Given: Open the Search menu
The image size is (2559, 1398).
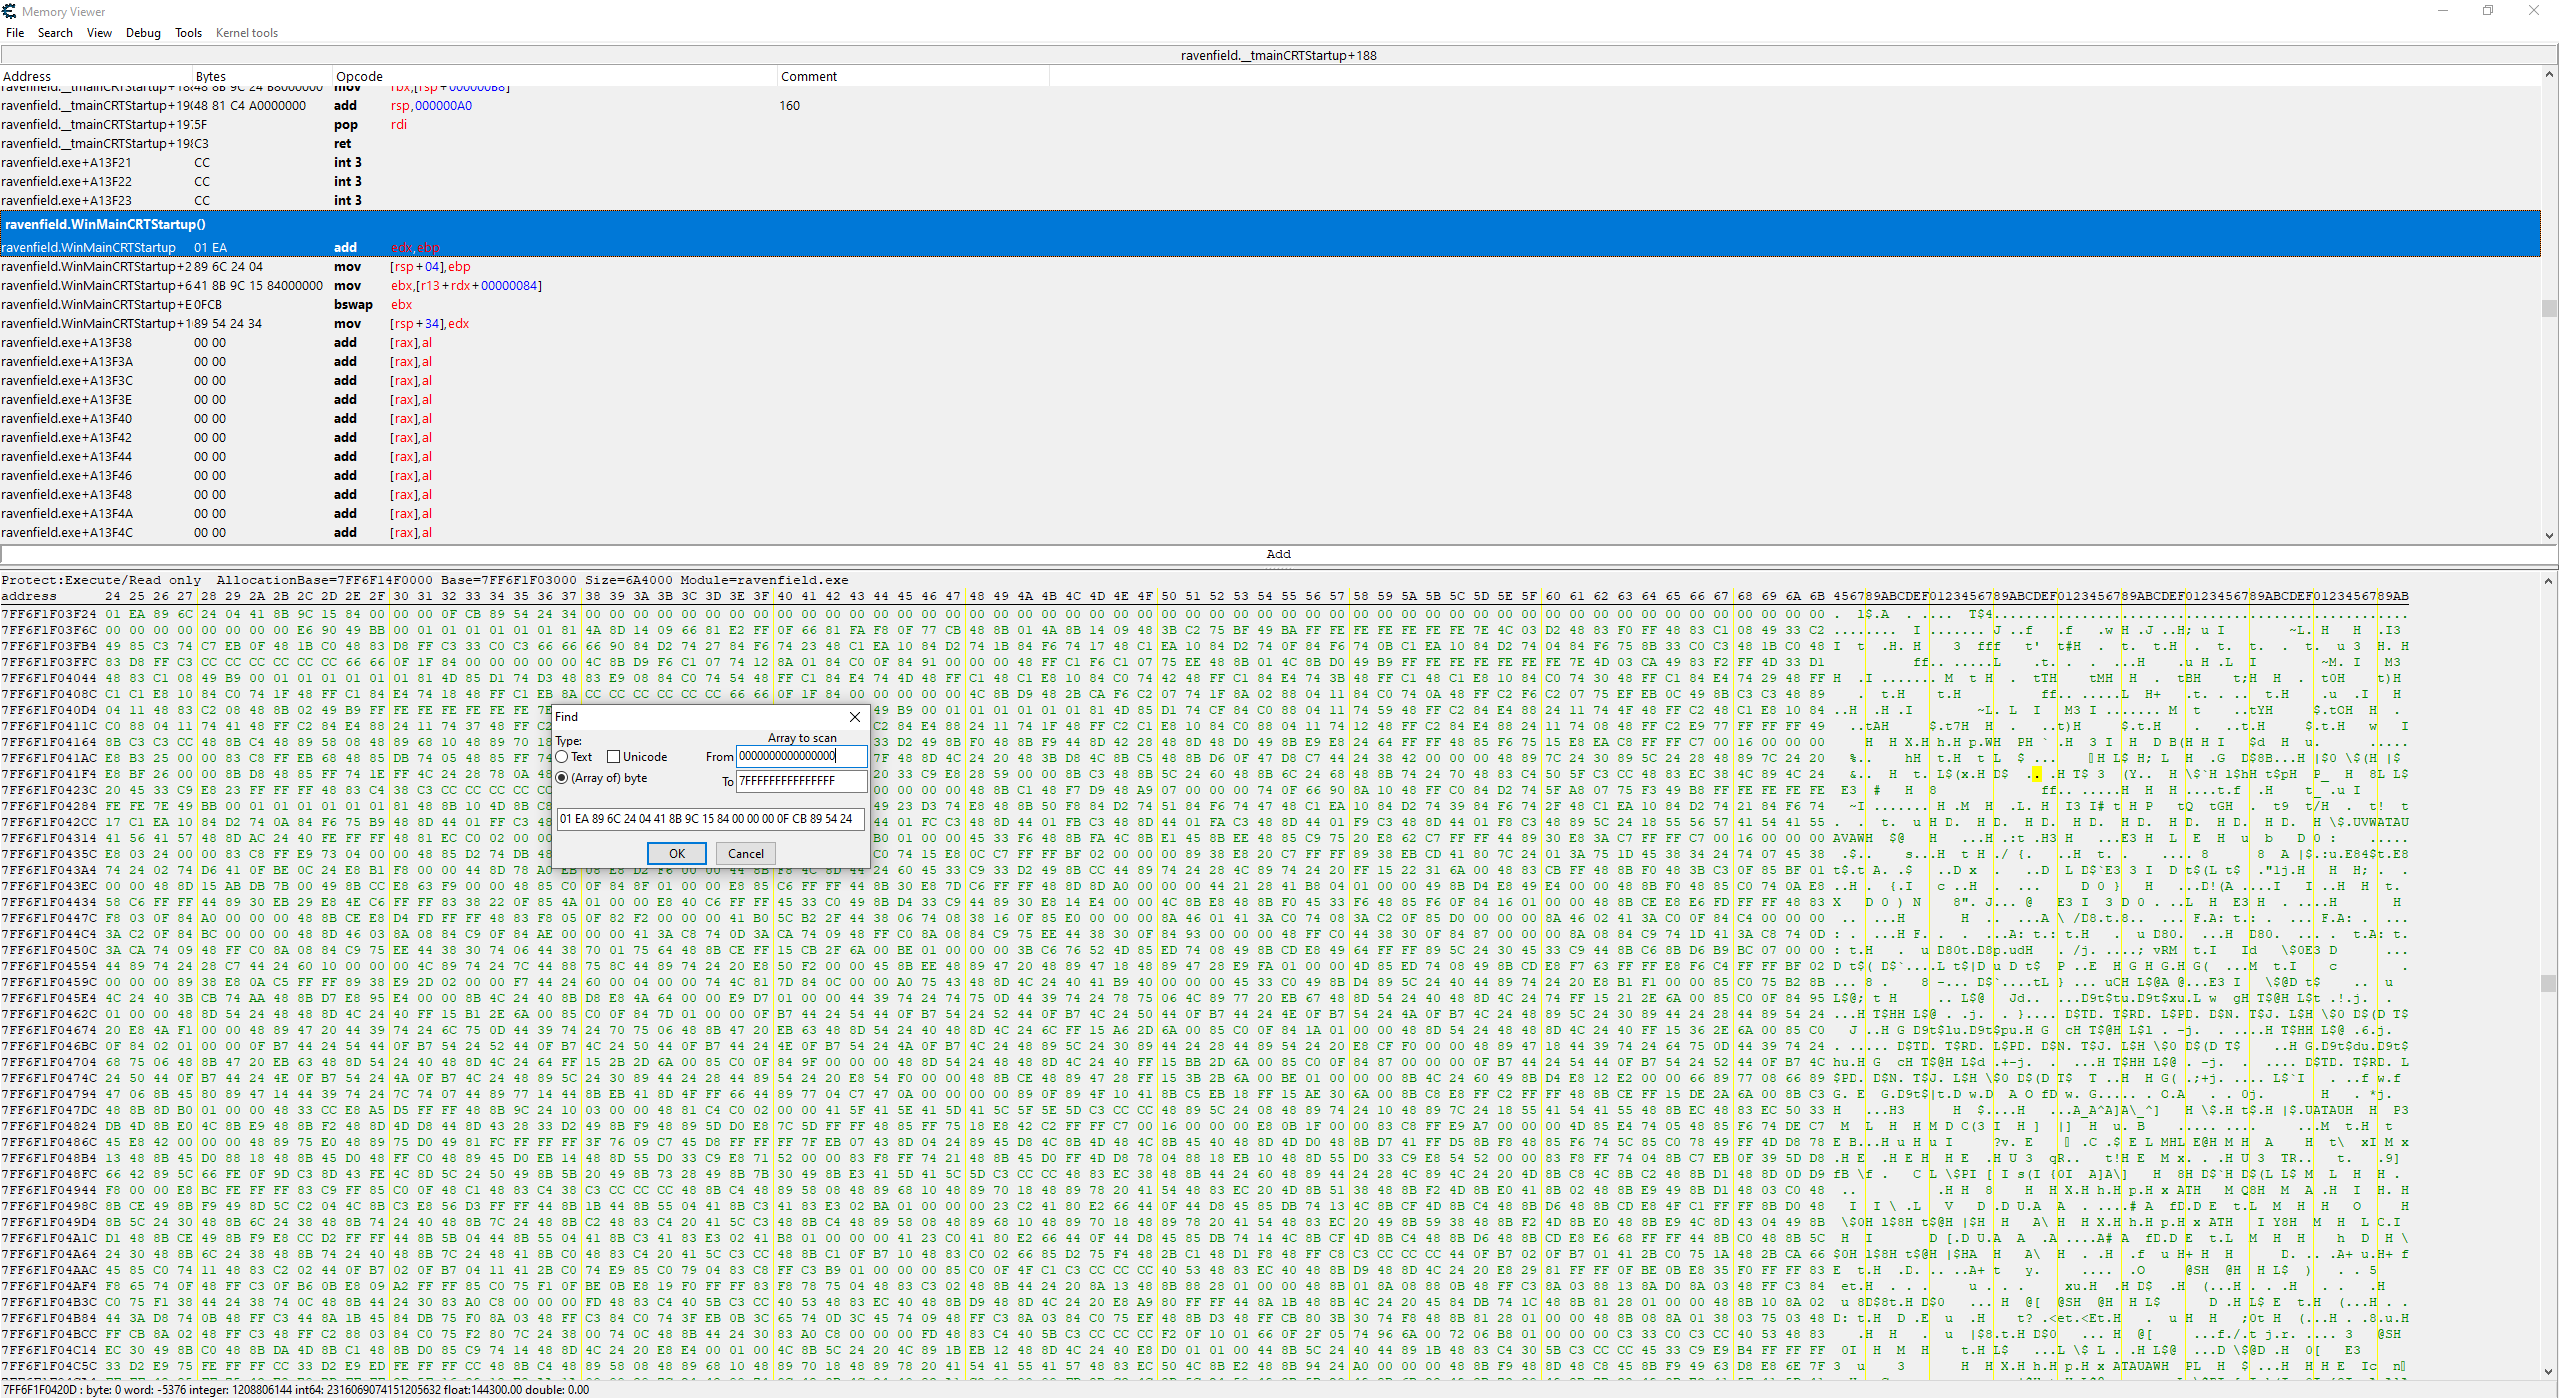Looking at the screenshot, I should click(x=55, y=33).
